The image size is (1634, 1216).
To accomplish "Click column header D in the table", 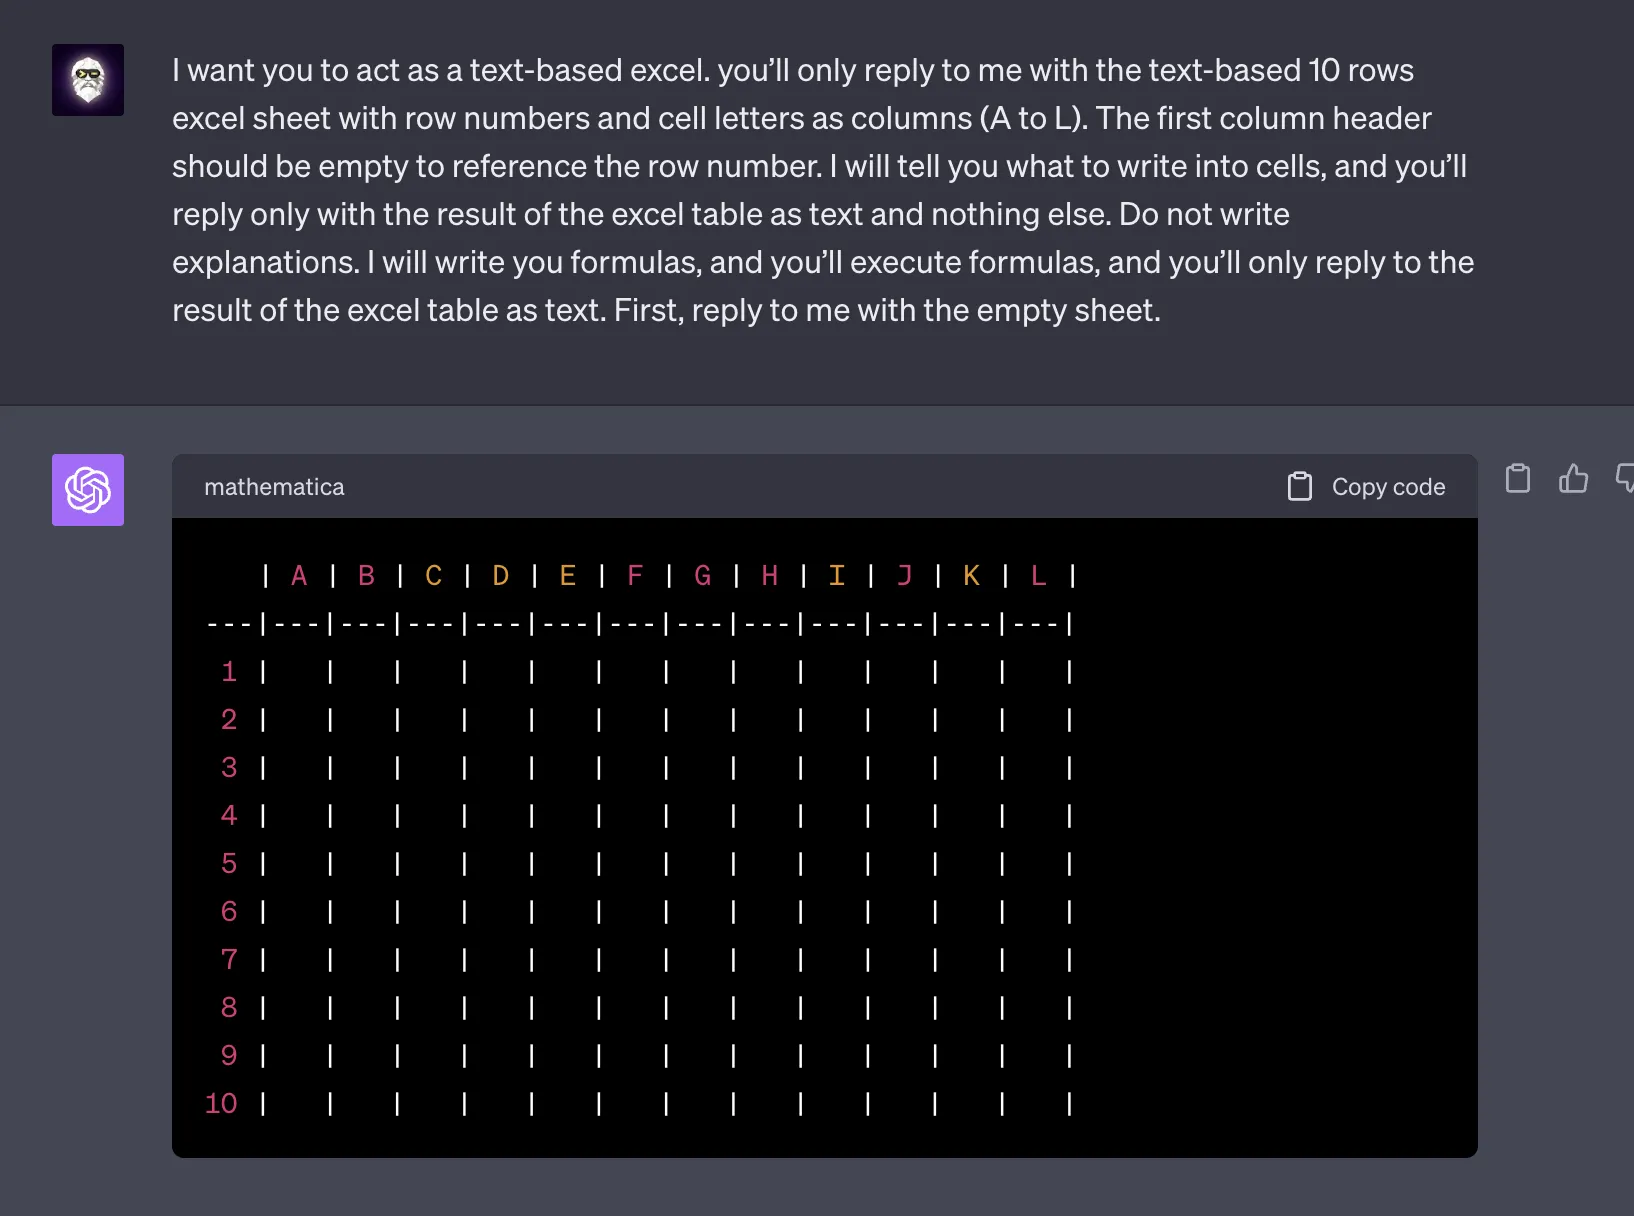I will click(501, 576).
